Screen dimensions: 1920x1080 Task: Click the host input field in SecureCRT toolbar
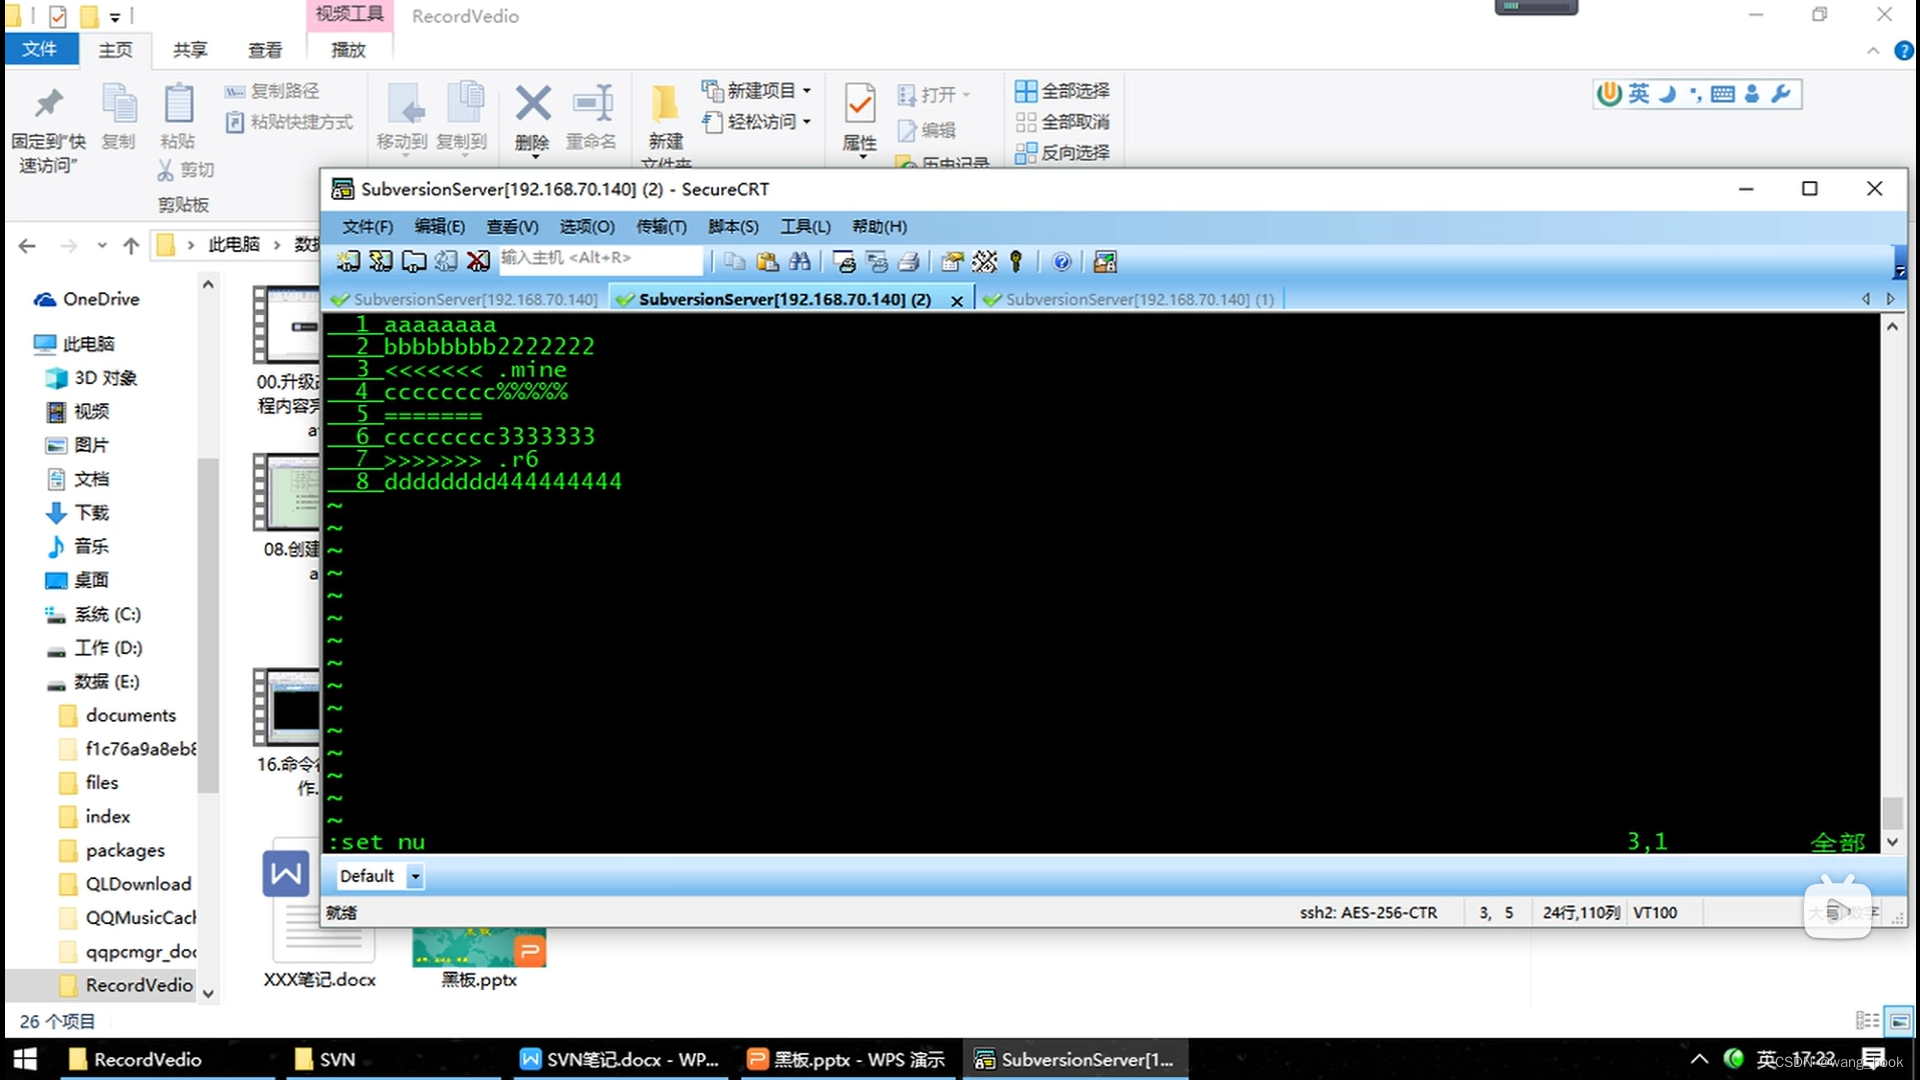point(601,258)
